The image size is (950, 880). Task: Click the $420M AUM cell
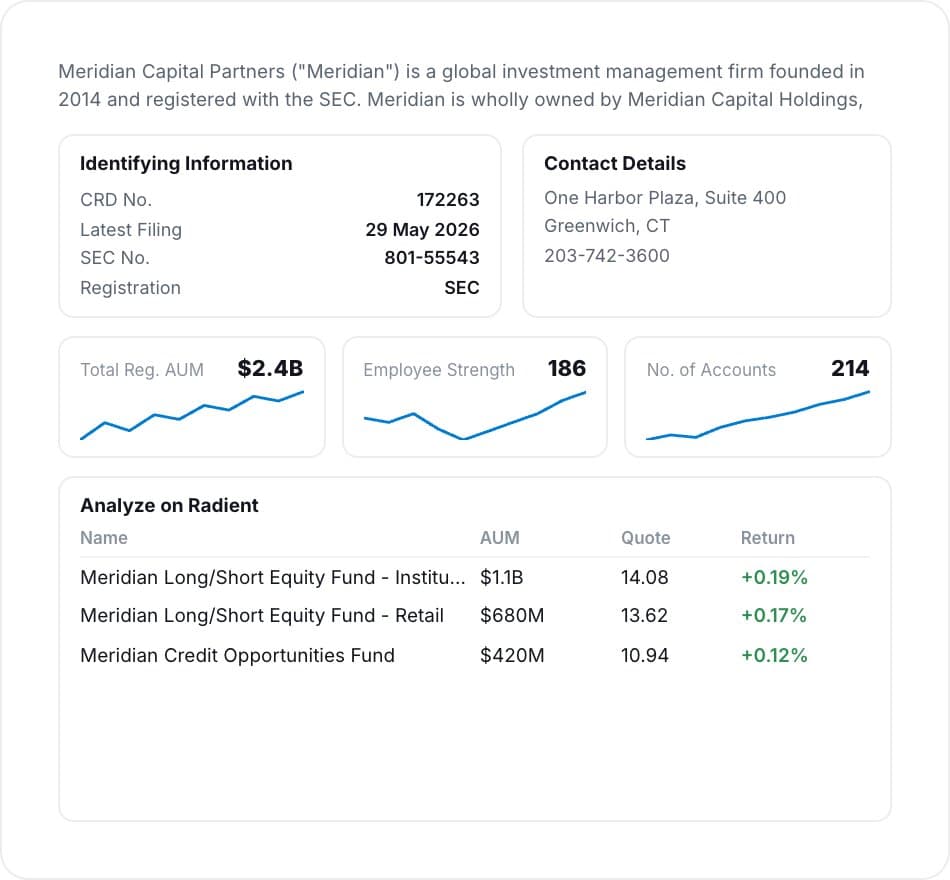pos(512,656)
